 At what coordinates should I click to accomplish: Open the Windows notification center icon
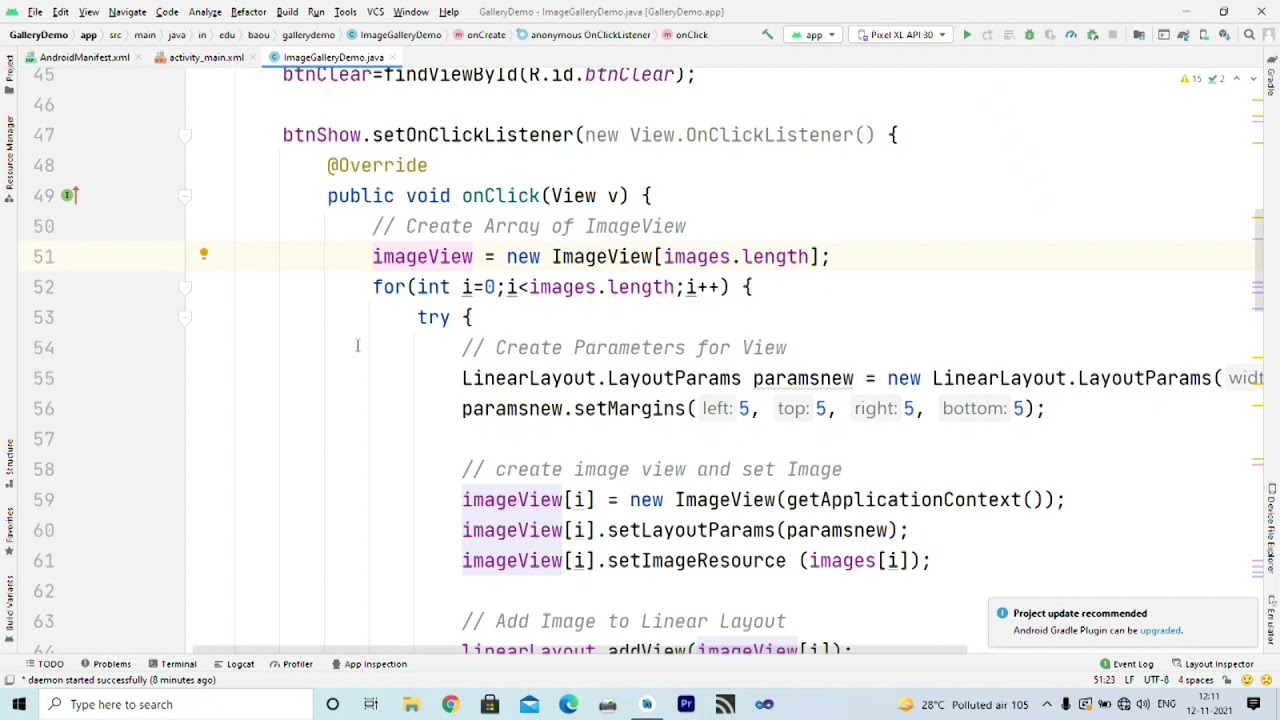point(1254,704)
